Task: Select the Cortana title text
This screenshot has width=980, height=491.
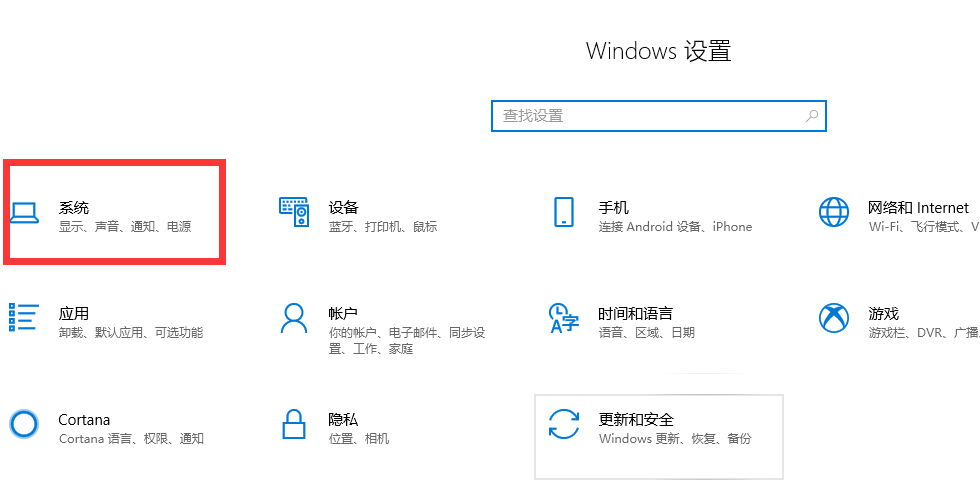Action: point(84,420)
